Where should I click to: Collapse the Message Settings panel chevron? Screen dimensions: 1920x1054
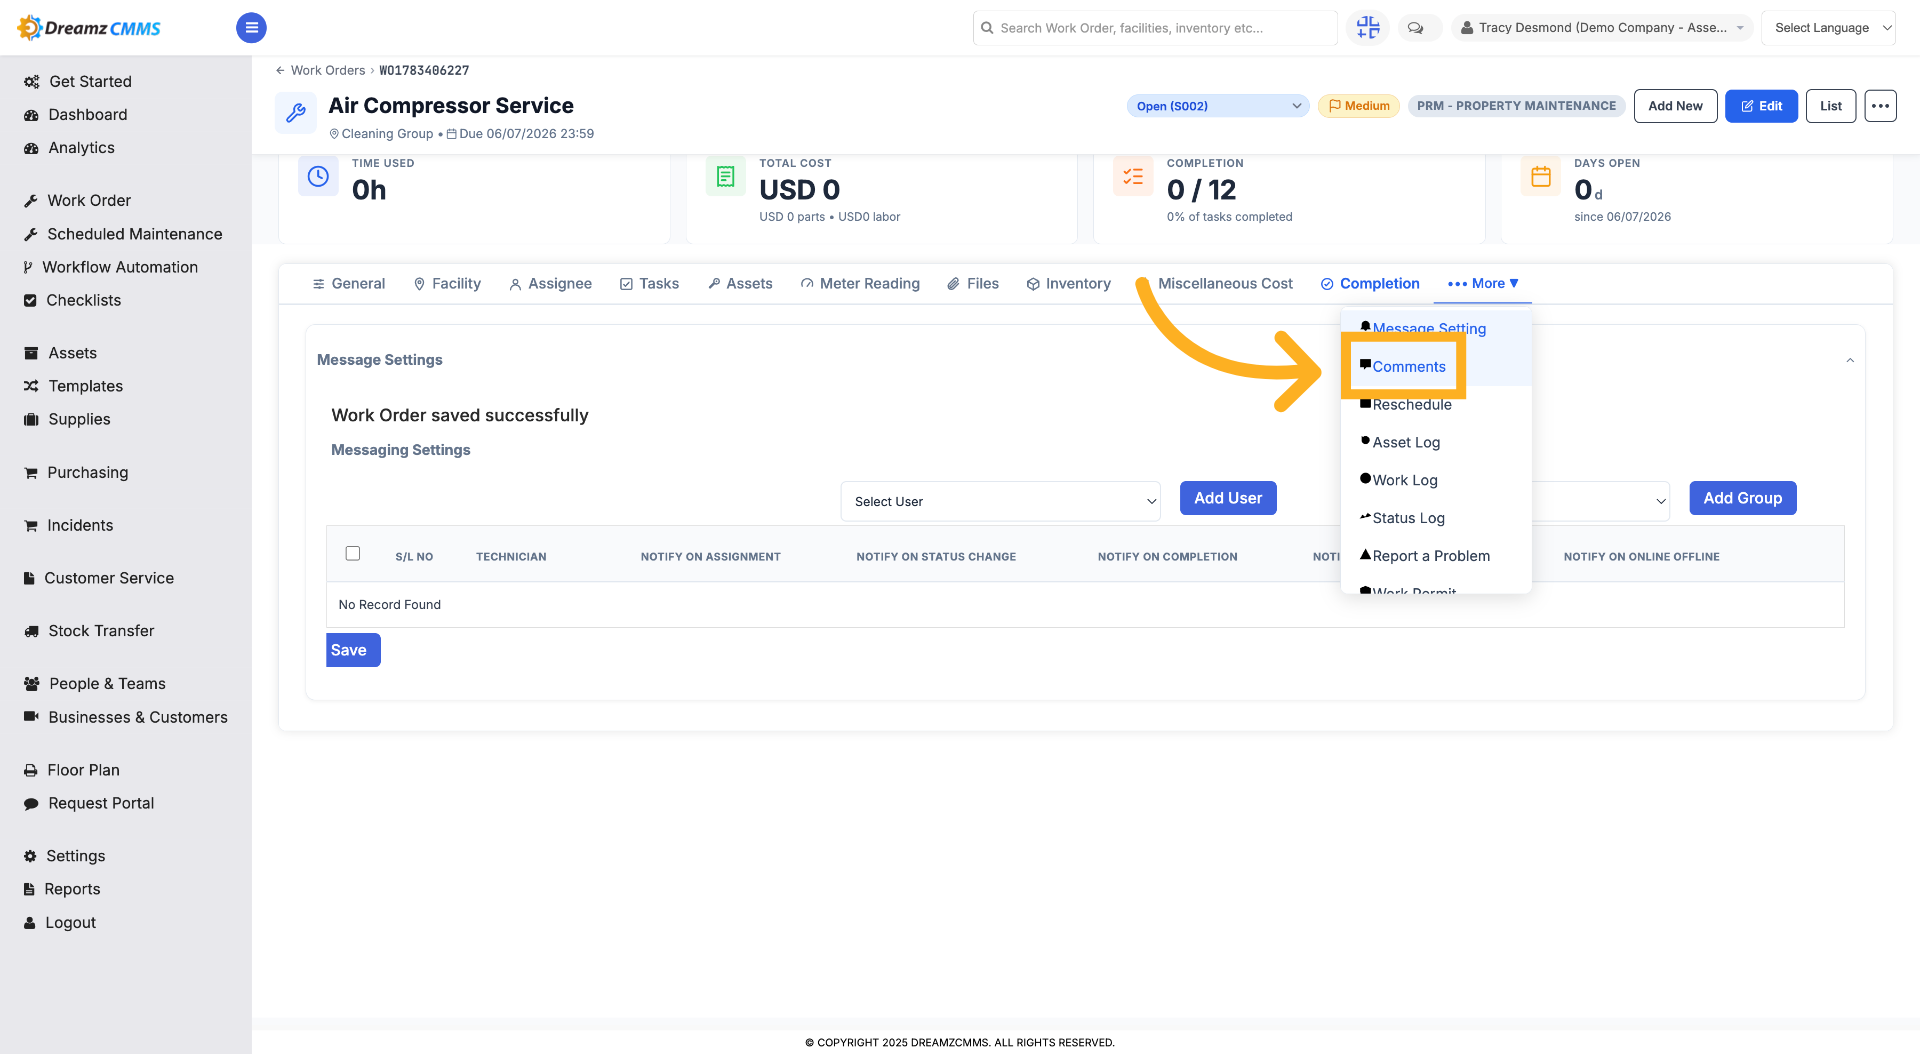[x=1850, y=360]
